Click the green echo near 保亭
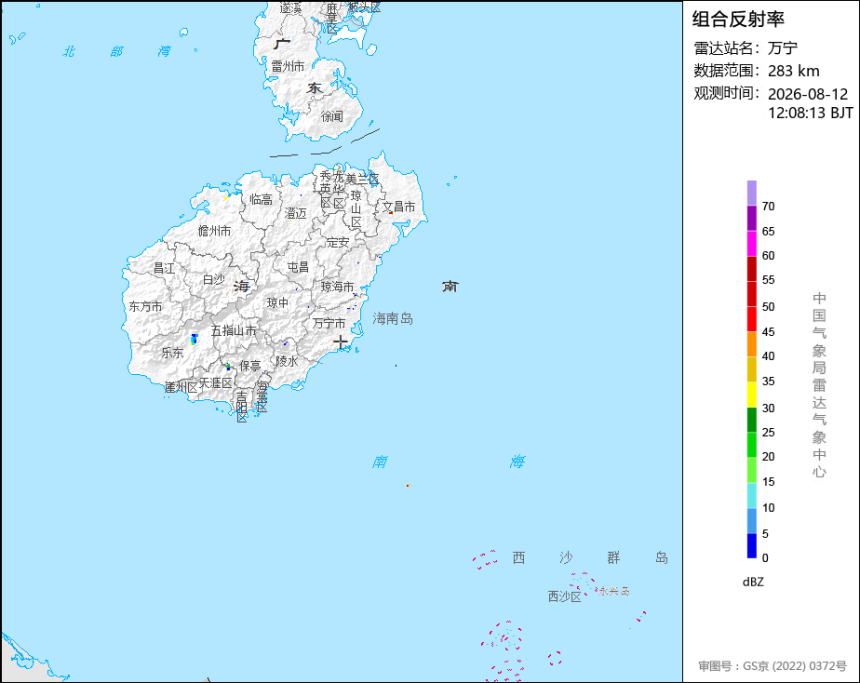This screenshot has width=860, height=683. tap(228, 366)
